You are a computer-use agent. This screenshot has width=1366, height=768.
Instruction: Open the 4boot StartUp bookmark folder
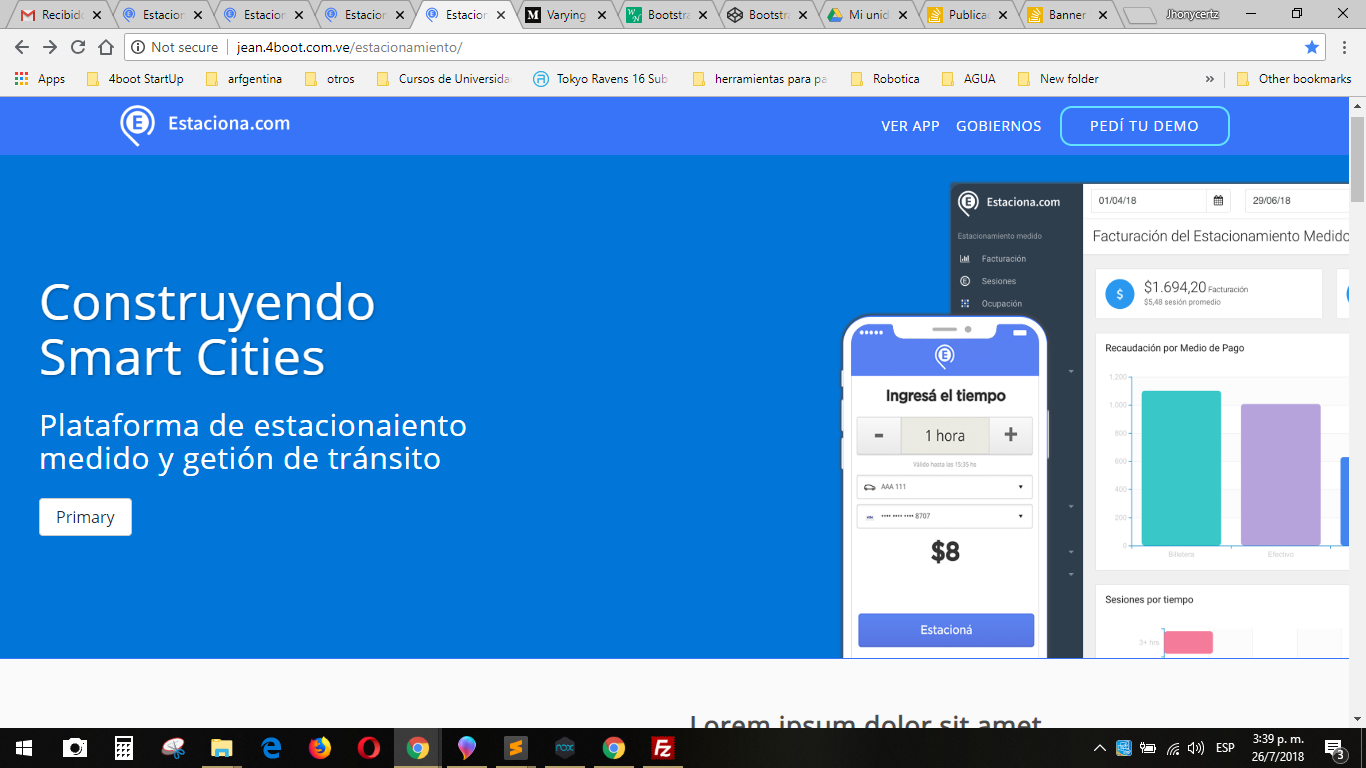pos(135,79)
